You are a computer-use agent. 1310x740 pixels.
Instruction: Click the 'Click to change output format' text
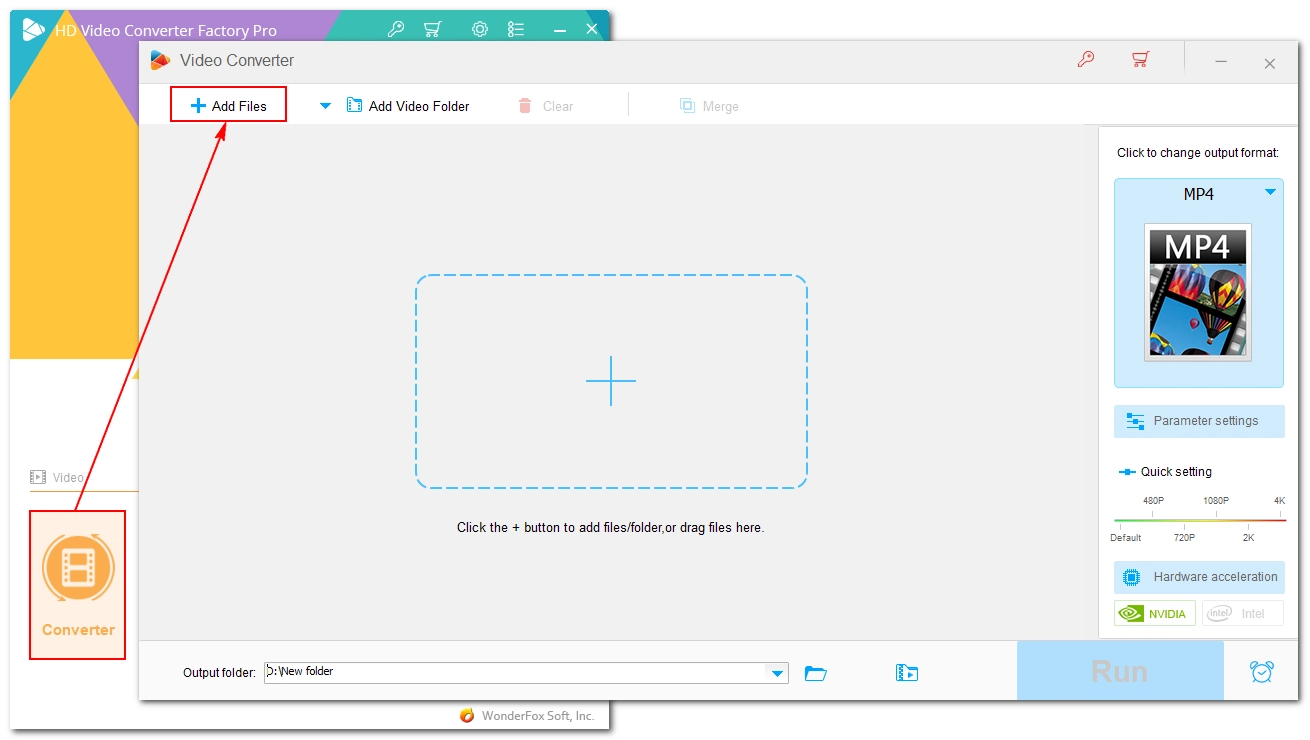pos(1198,153)
